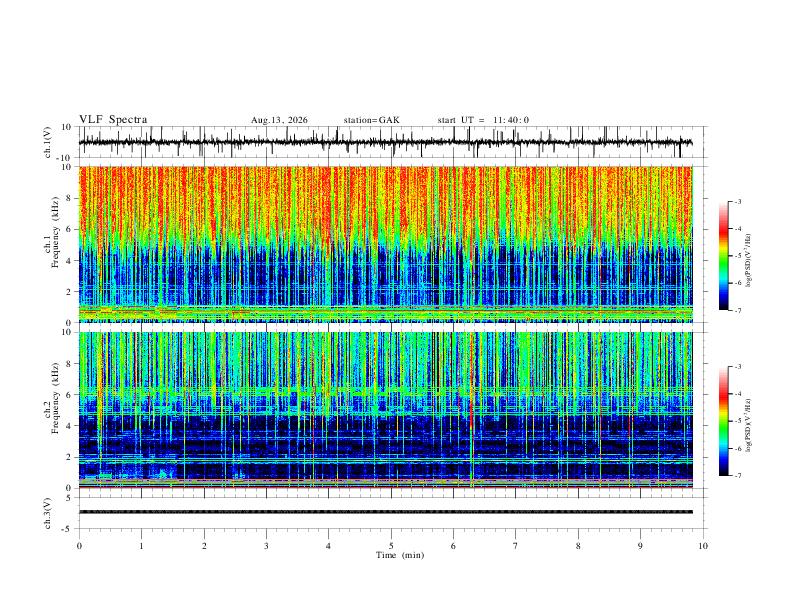This screenshot has width=792, height=612.
Task: Click the Aug.13, 2026 date label
Action: click(x=279, y=120)
